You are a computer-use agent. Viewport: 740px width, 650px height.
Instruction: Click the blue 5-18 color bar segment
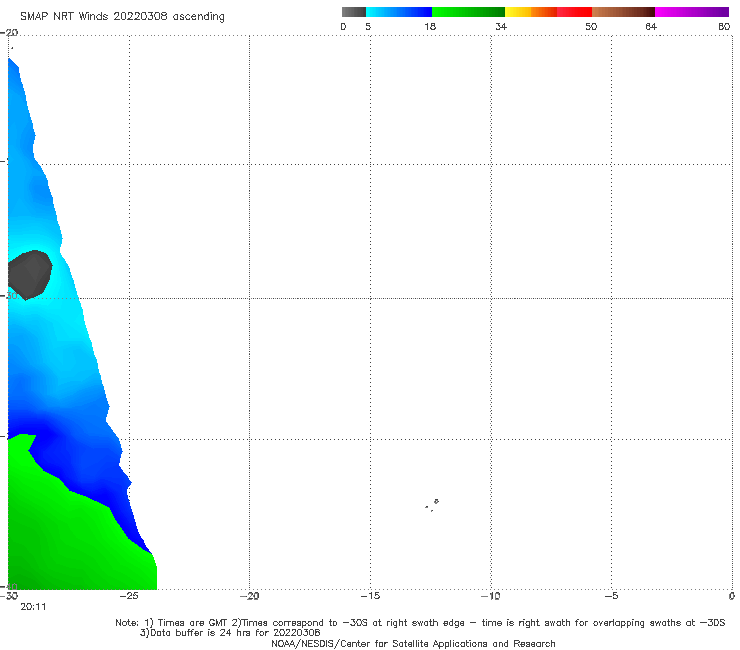click(x=399, y=12)
